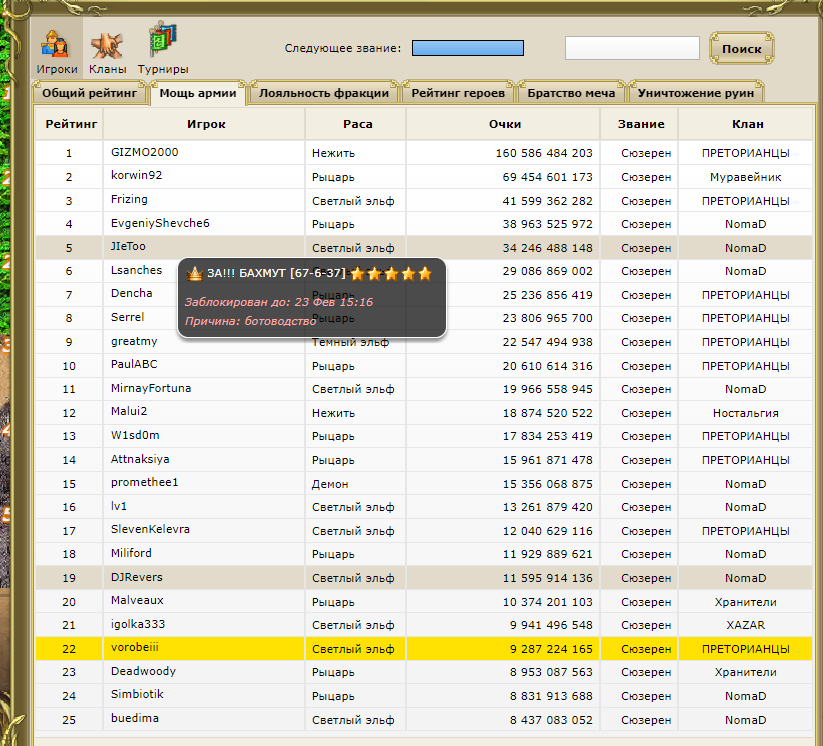Open the Игроки players ranking icon
The height and width of the screenshot is (746, 823).
[x=57, y=52]
